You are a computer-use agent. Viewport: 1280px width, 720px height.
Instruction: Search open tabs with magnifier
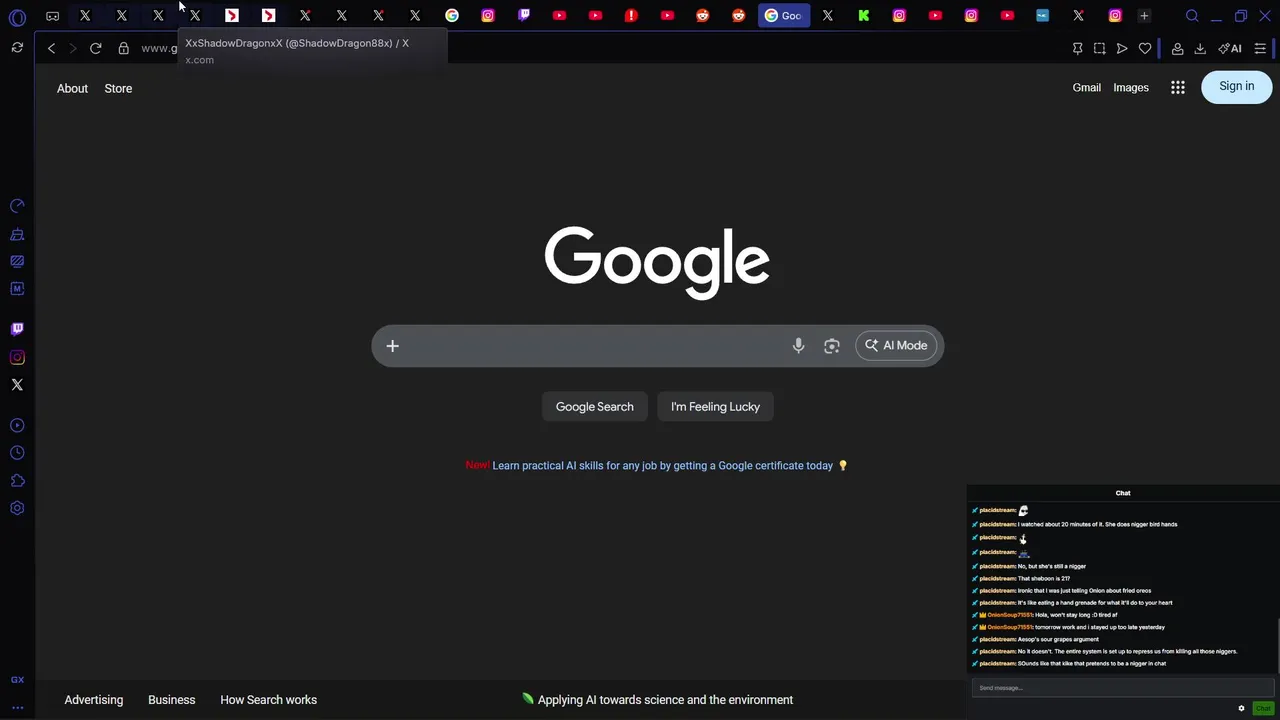tap(1192, 16)
